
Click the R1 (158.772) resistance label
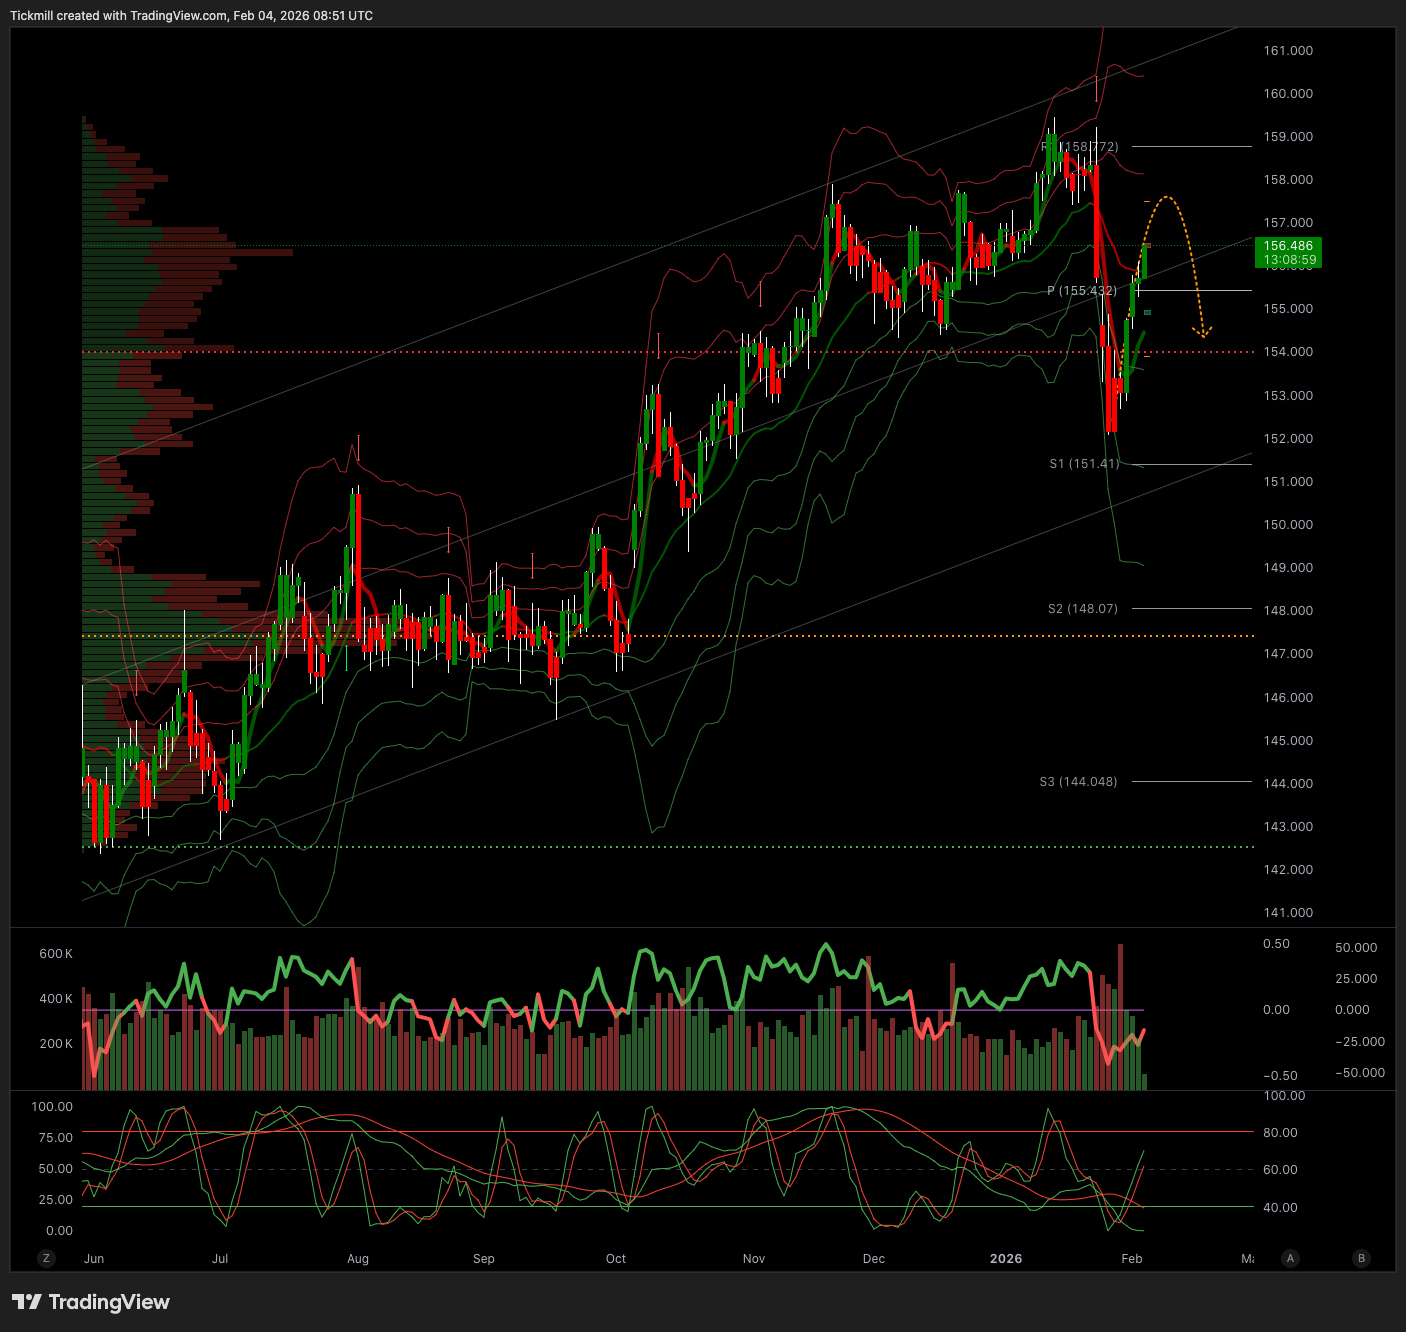coord(1080,147)
